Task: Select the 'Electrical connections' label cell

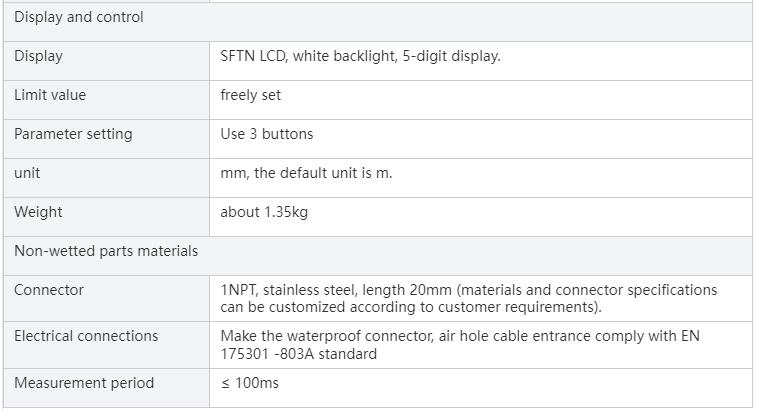Action: (86, 336)
